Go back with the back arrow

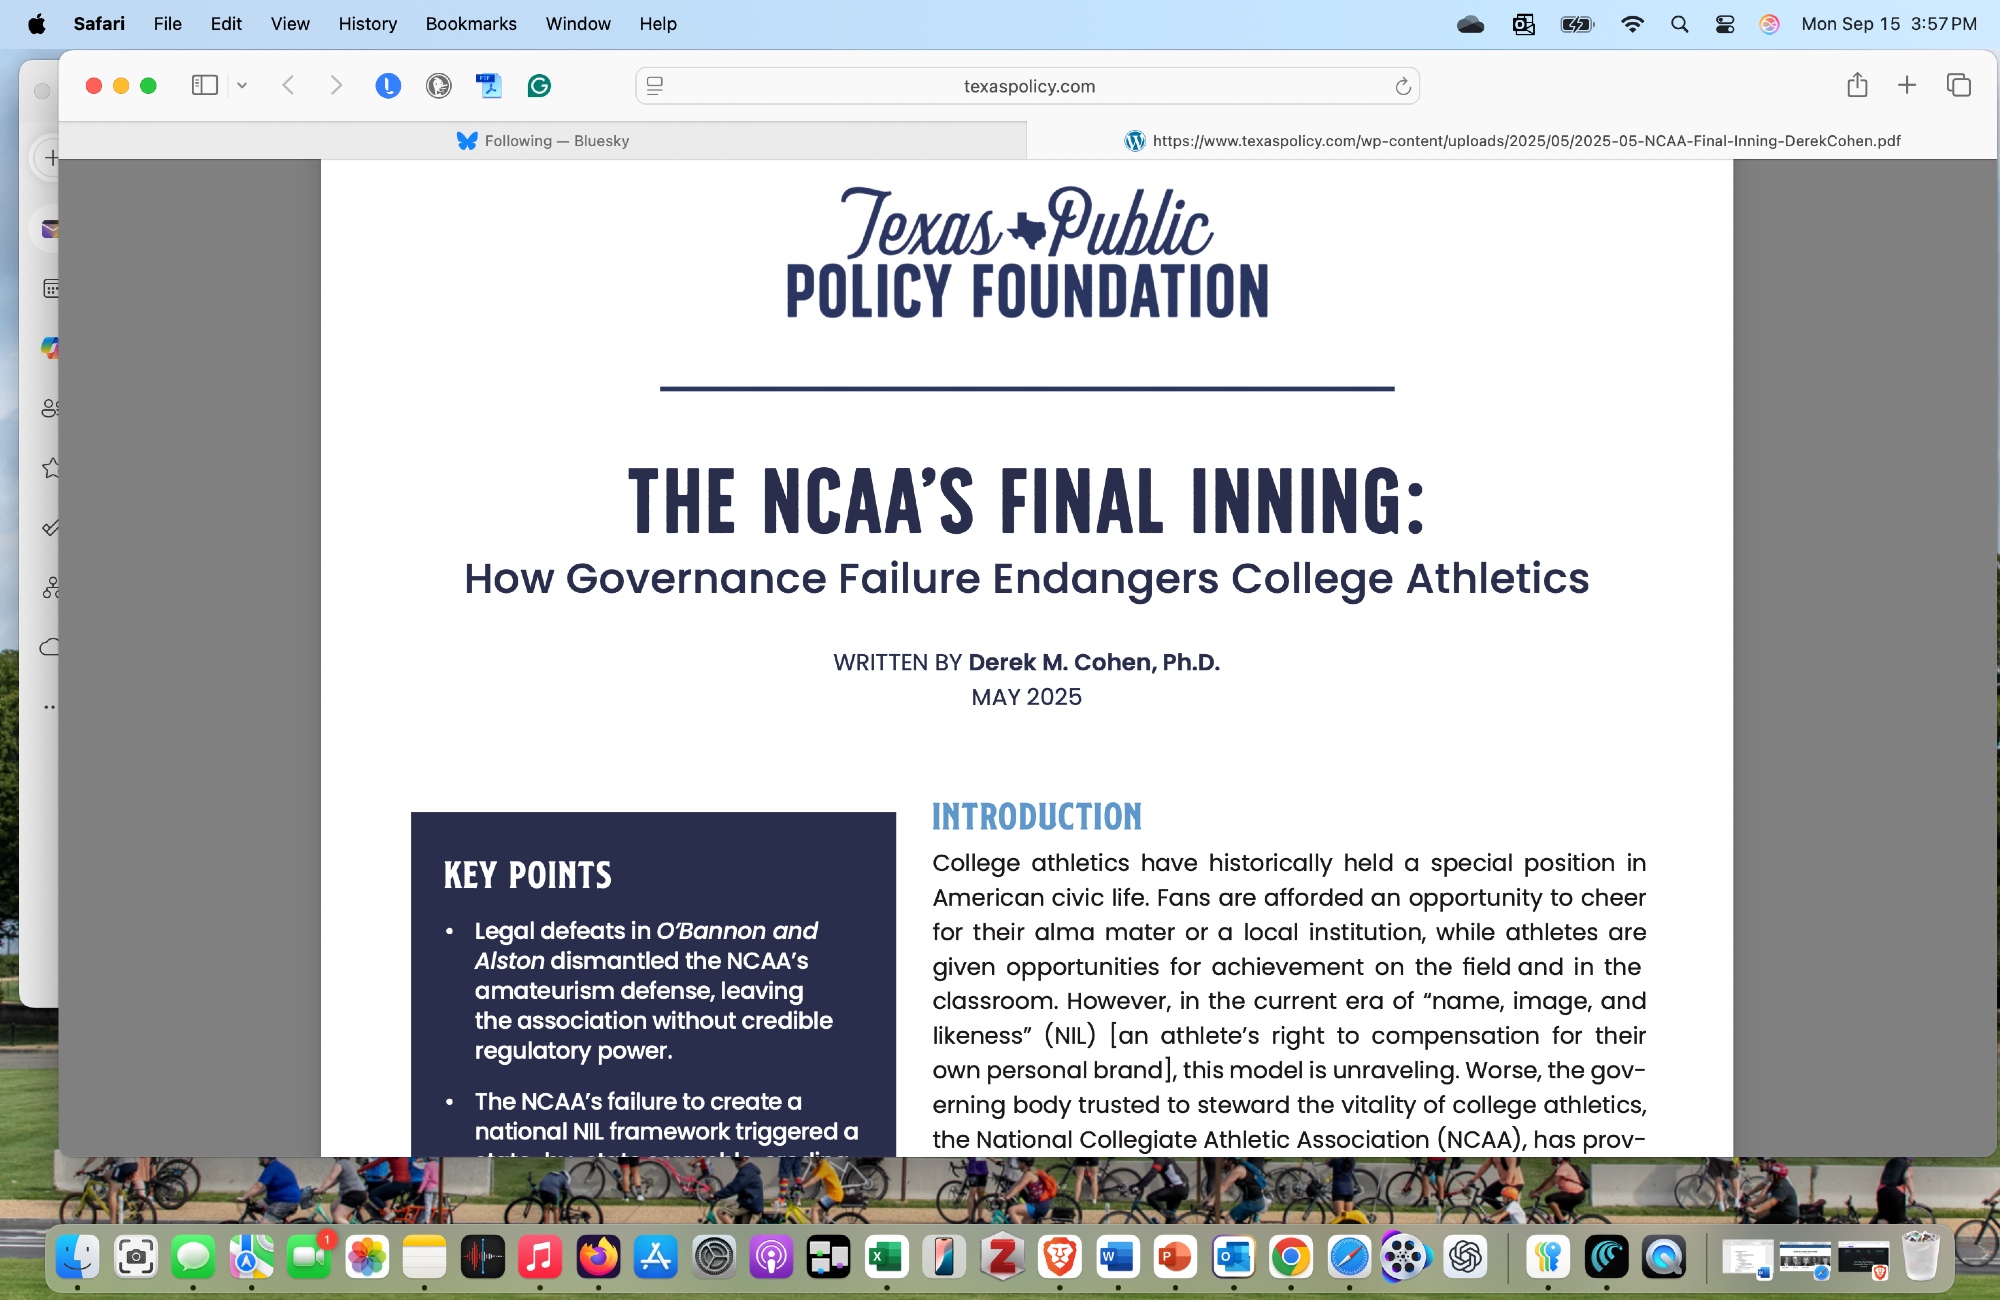(288, 86)
